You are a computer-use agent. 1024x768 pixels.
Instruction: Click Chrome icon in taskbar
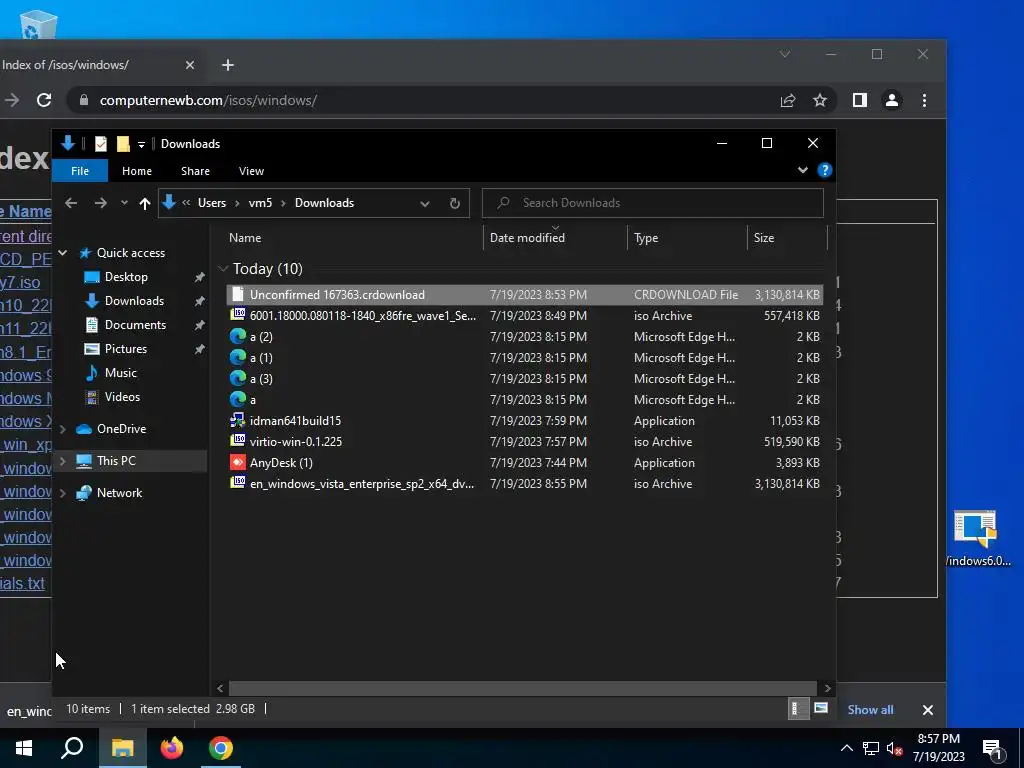click(x=221, y=748)
